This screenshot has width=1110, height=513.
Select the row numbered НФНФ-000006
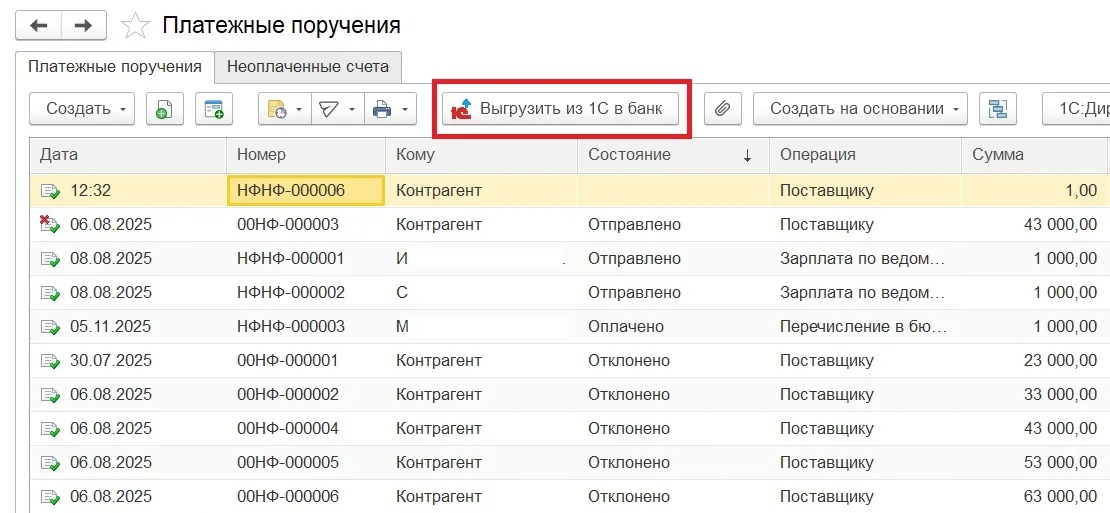click(305, 191)
